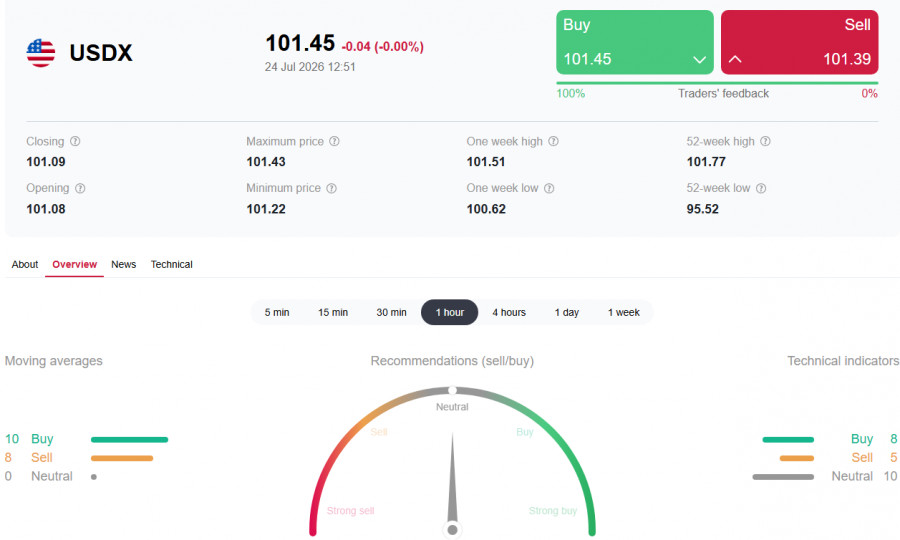Image resolution: width=900 pixels, height=540 pixels.
Task: Open help icon next to Minimum price
Action: 331,188
